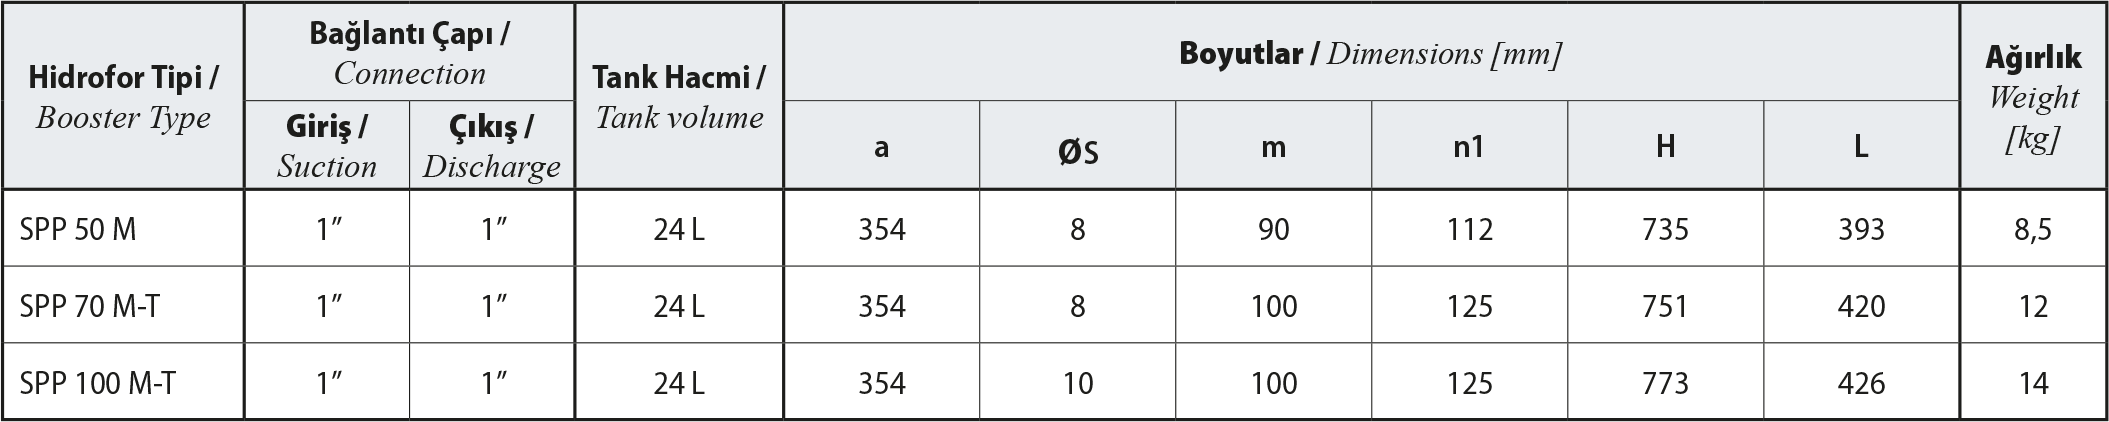This screenshot has width=2109, height=422.
Task: Click the ØS dimension column header
Action: pyautogui.click(x=1077, y=148)
